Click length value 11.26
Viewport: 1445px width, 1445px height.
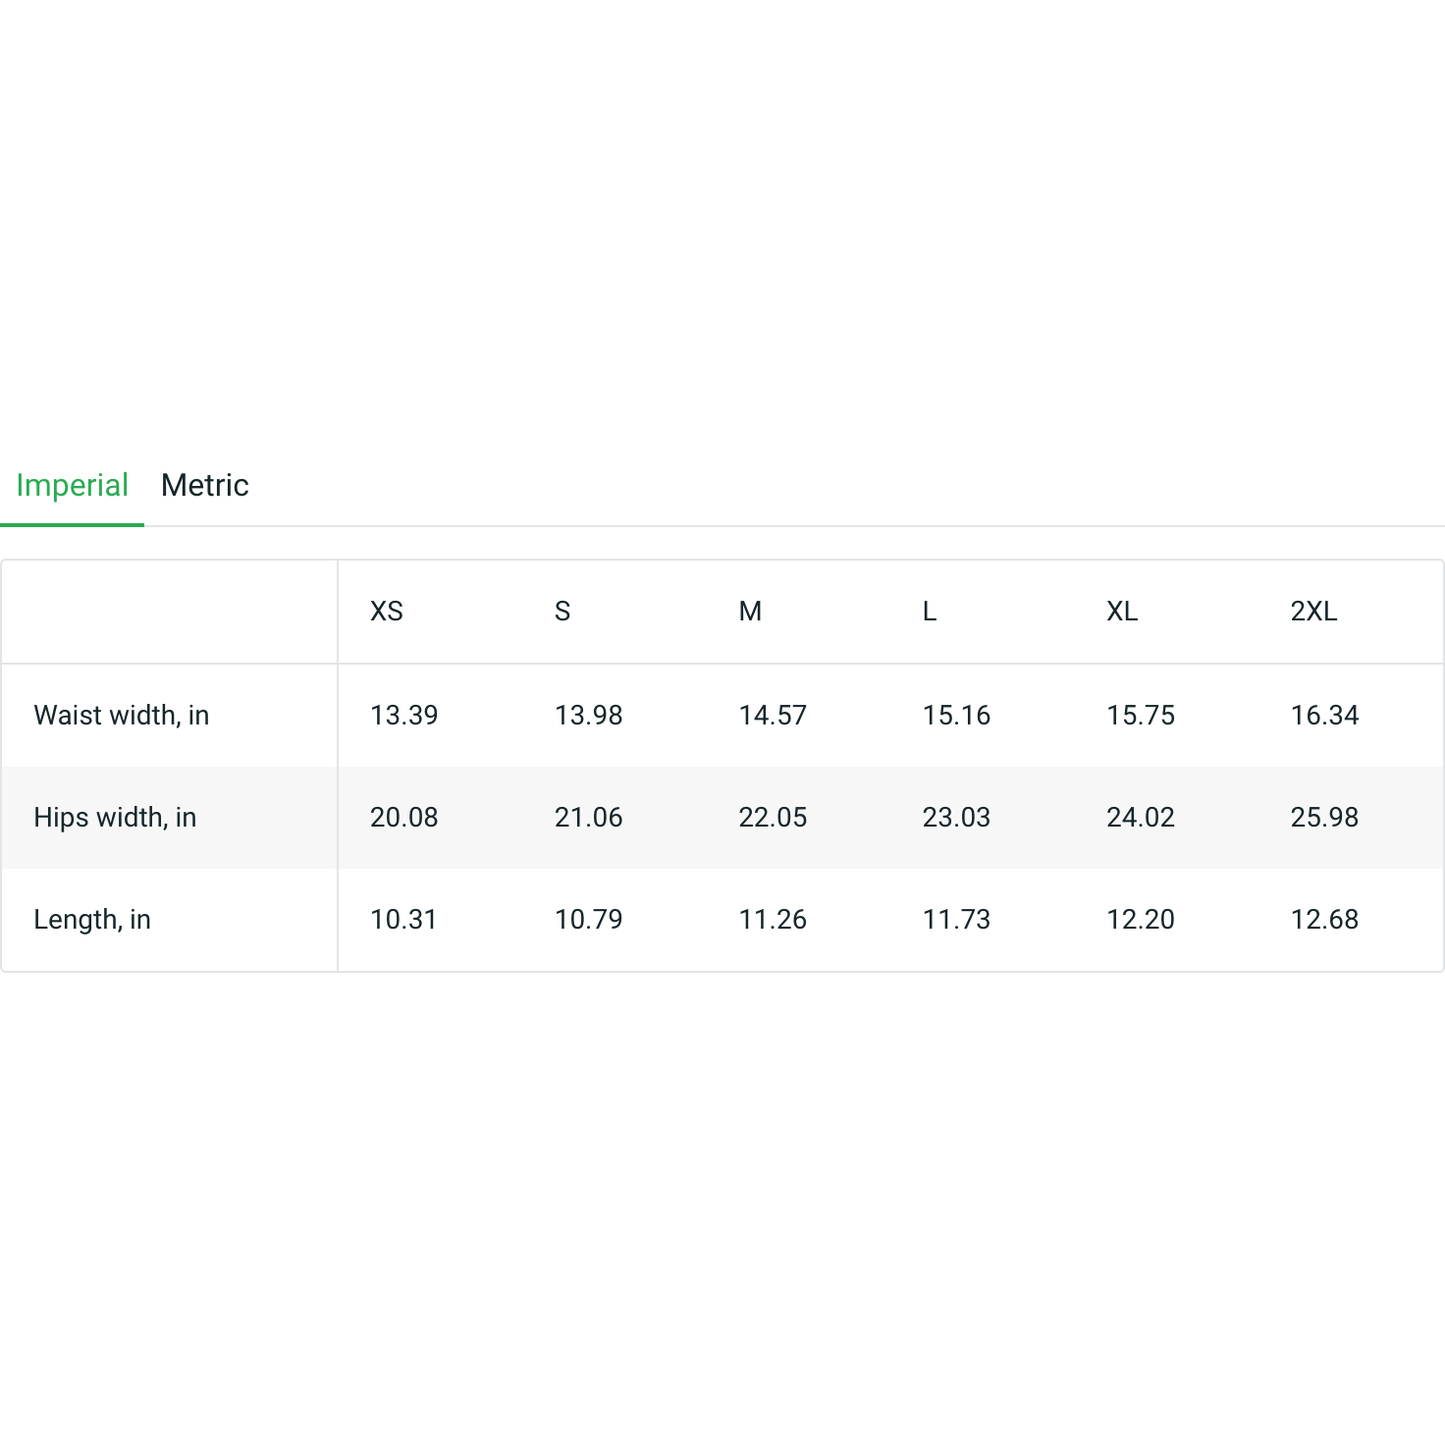[772, 919]
